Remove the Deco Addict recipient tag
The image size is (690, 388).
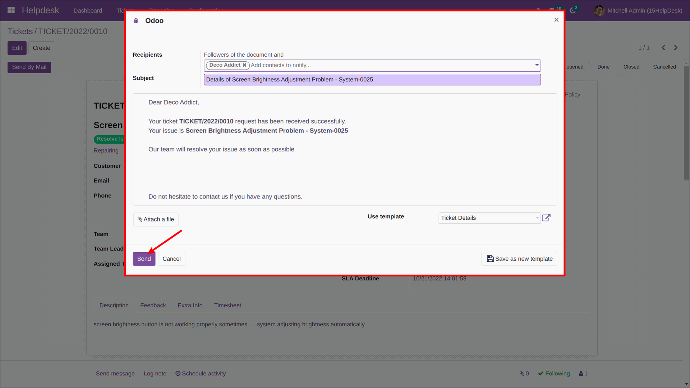click(x=245, y=65)
